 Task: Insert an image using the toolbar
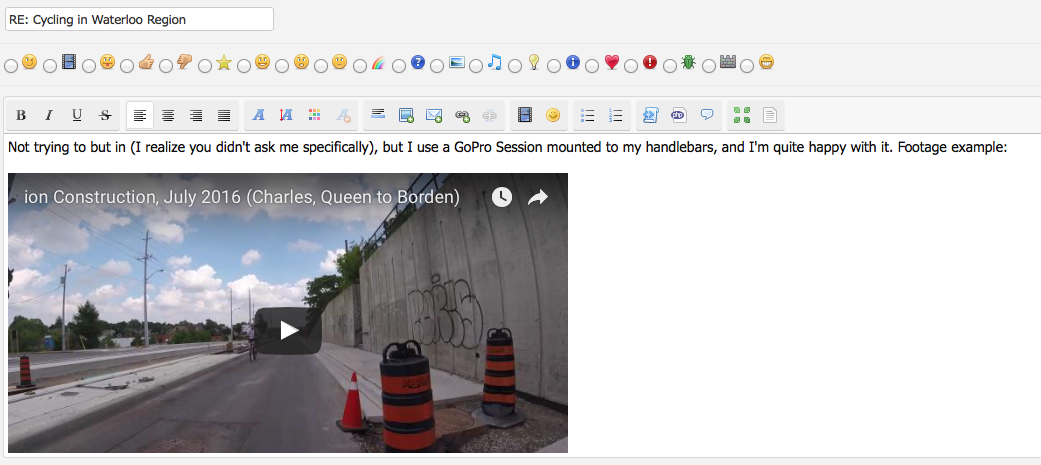point(406,115)
